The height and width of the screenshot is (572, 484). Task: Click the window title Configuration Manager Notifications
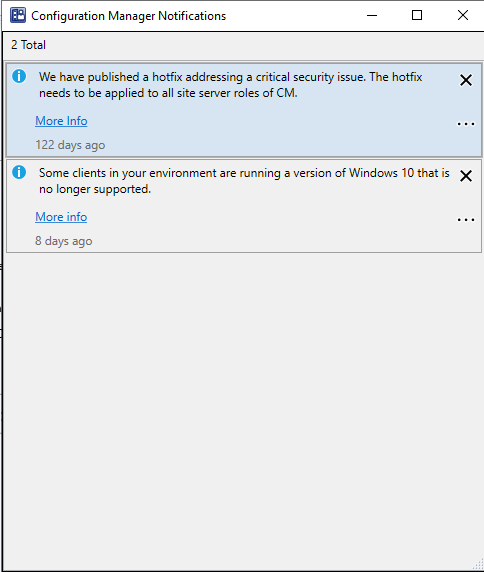pyautogui.click(x=128, y=16)
